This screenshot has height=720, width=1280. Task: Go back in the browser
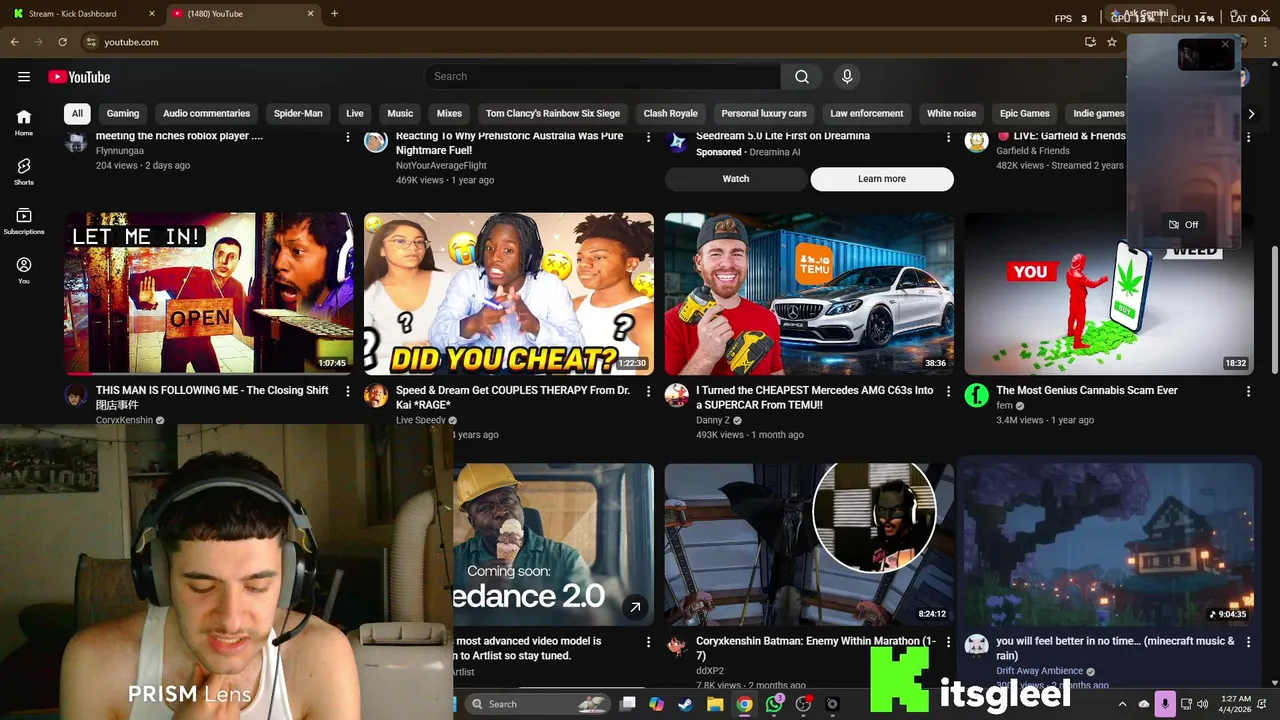click(15, 42)
